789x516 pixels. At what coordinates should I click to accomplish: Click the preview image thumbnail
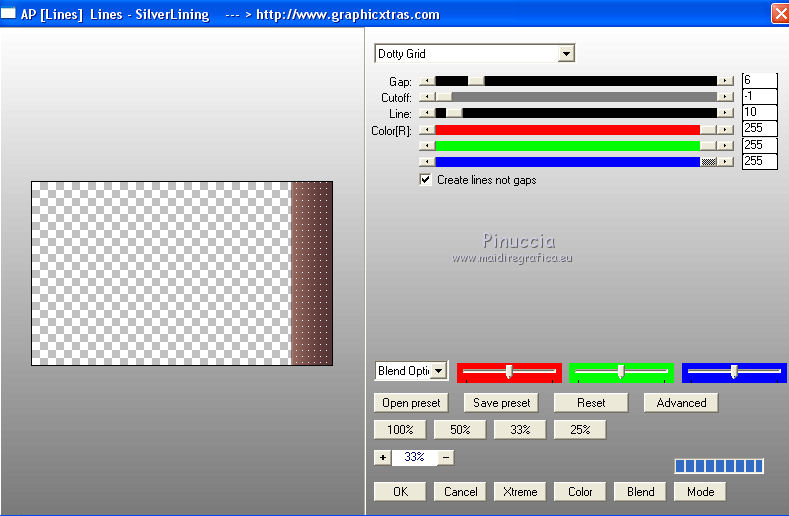pyautogui.click(x=181, y=273)
